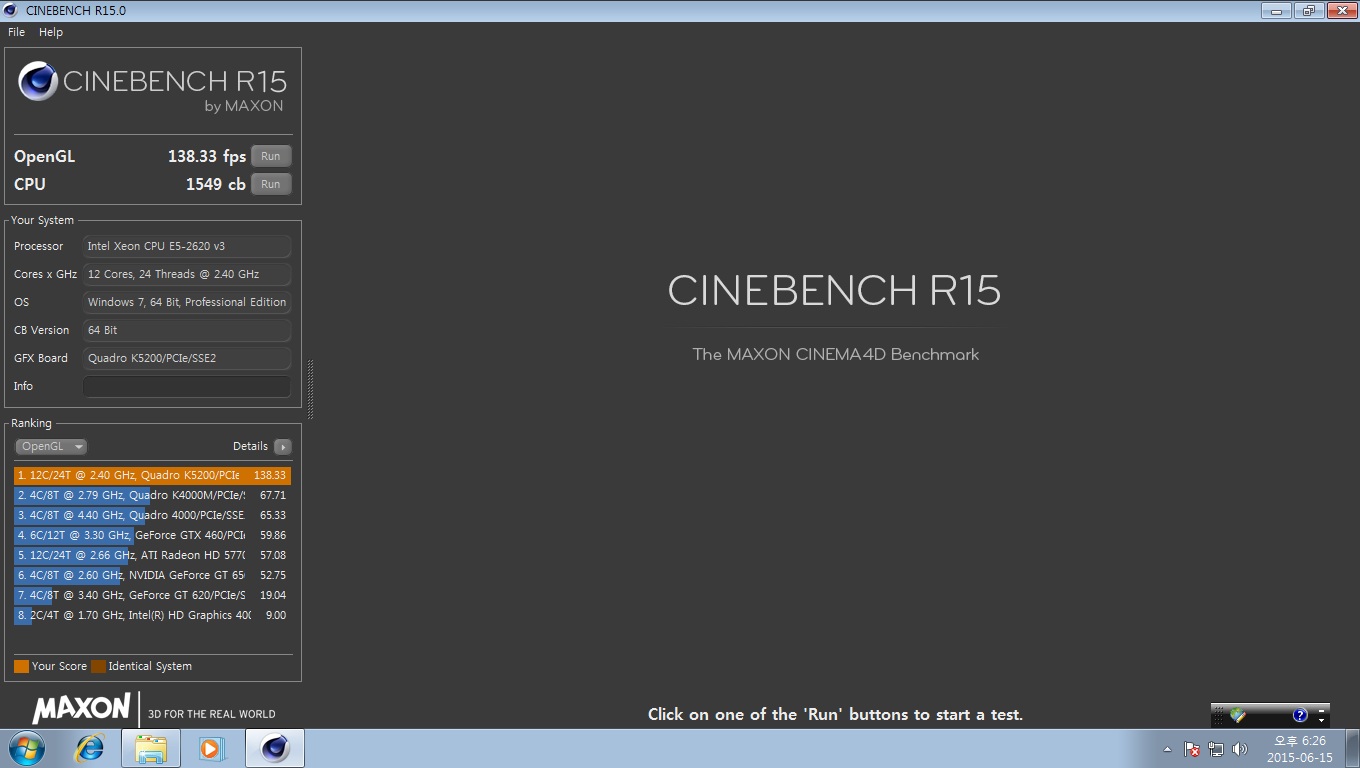Screen dimensions: 1360x768
Task: Show hidden system tray icons
Action: 1167,749
